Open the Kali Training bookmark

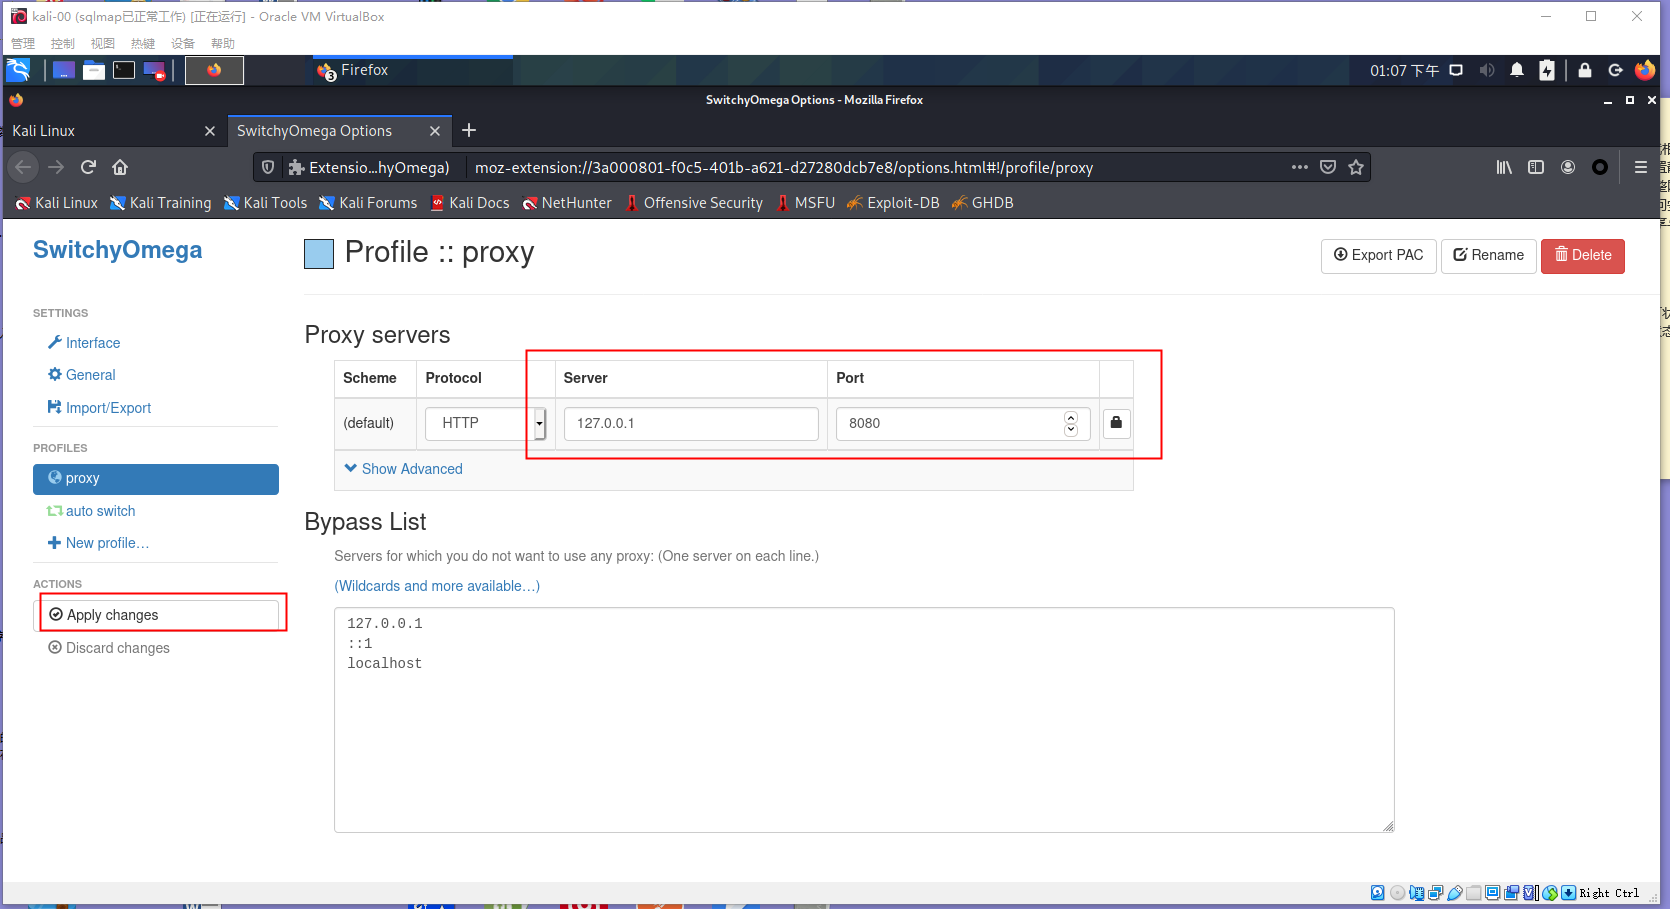[160, 203]
